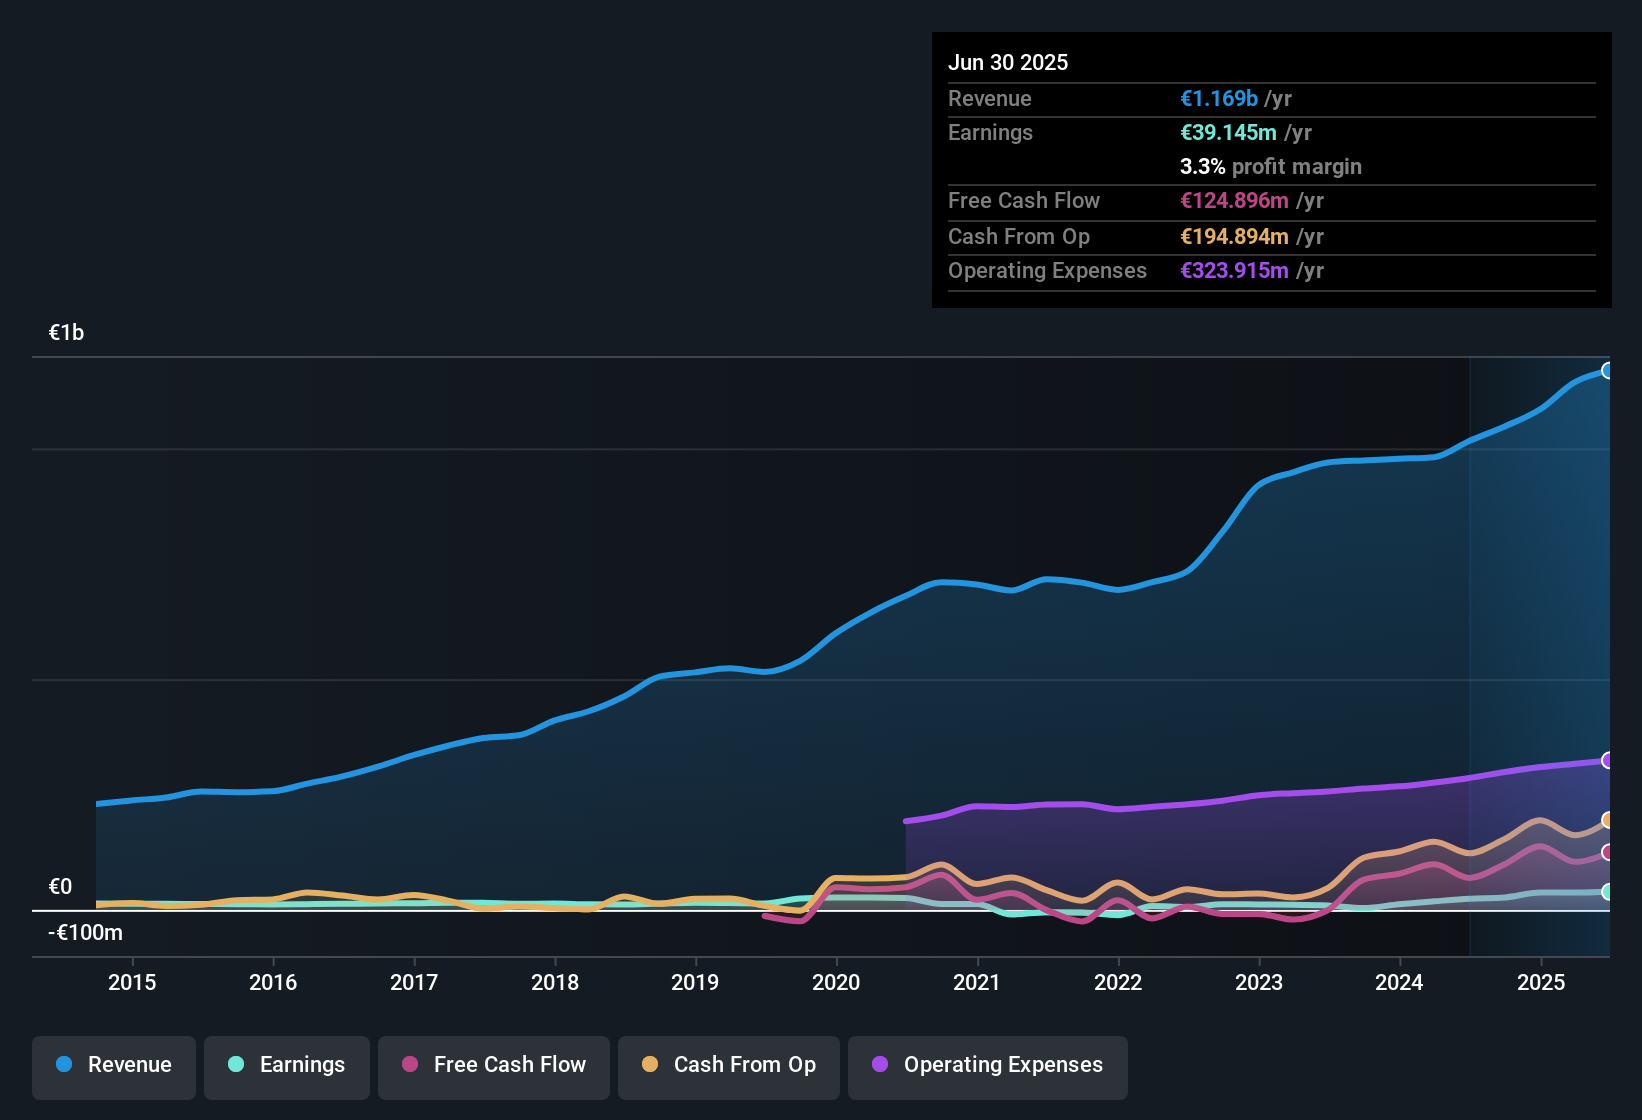Click the blue Revenue endpoint marker
Image resolution: width=1642 pixels, height=1120 pixels.
tap(1607, 371)
